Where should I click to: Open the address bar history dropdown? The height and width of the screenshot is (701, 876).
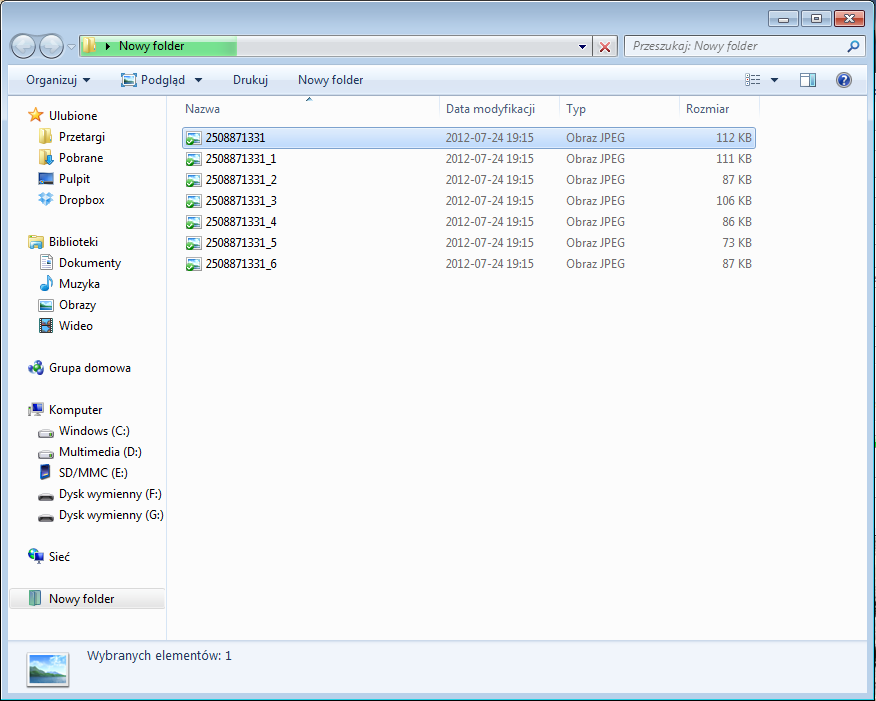click(582, 46)
